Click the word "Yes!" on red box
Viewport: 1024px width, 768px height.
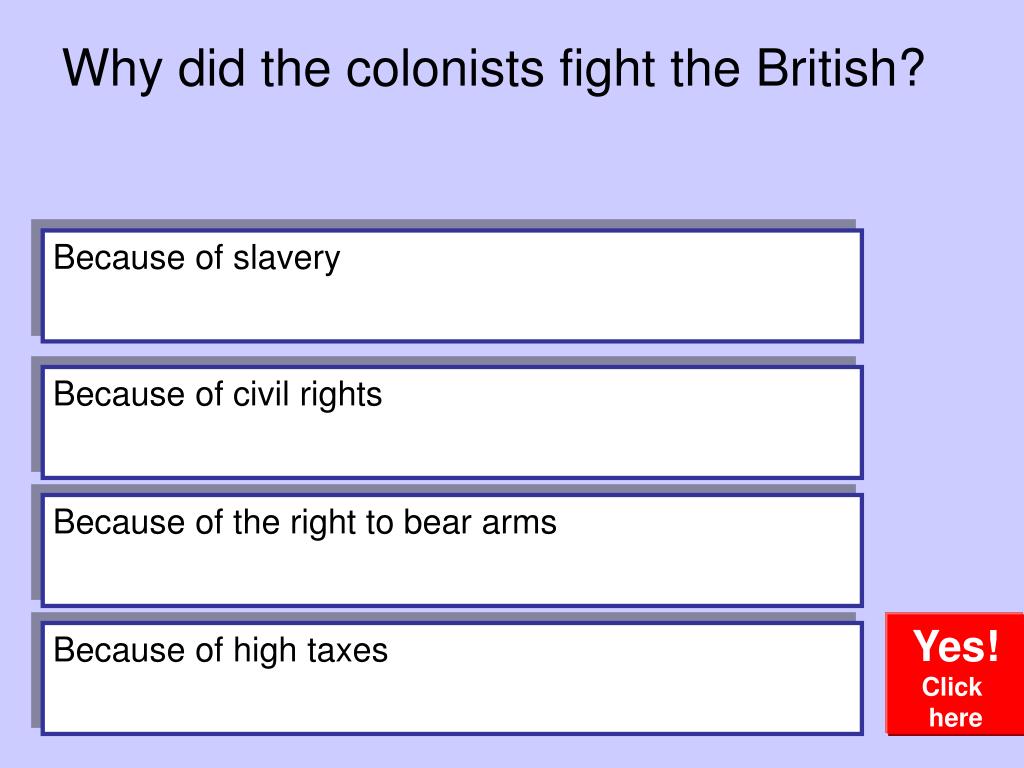point(956,646)
